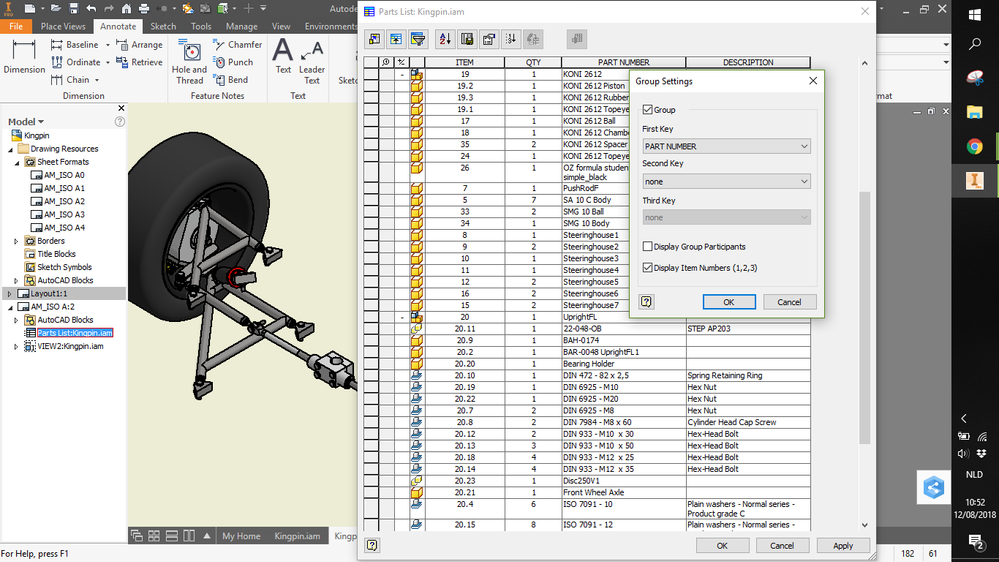
Task: Click the Export parts list icon
Action: click(x=467, y=39)
